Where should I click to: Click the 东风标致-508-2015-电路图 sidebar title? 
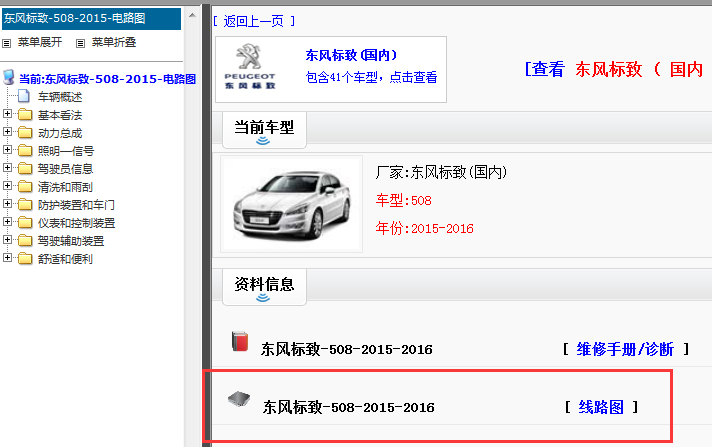coord(91,19)
